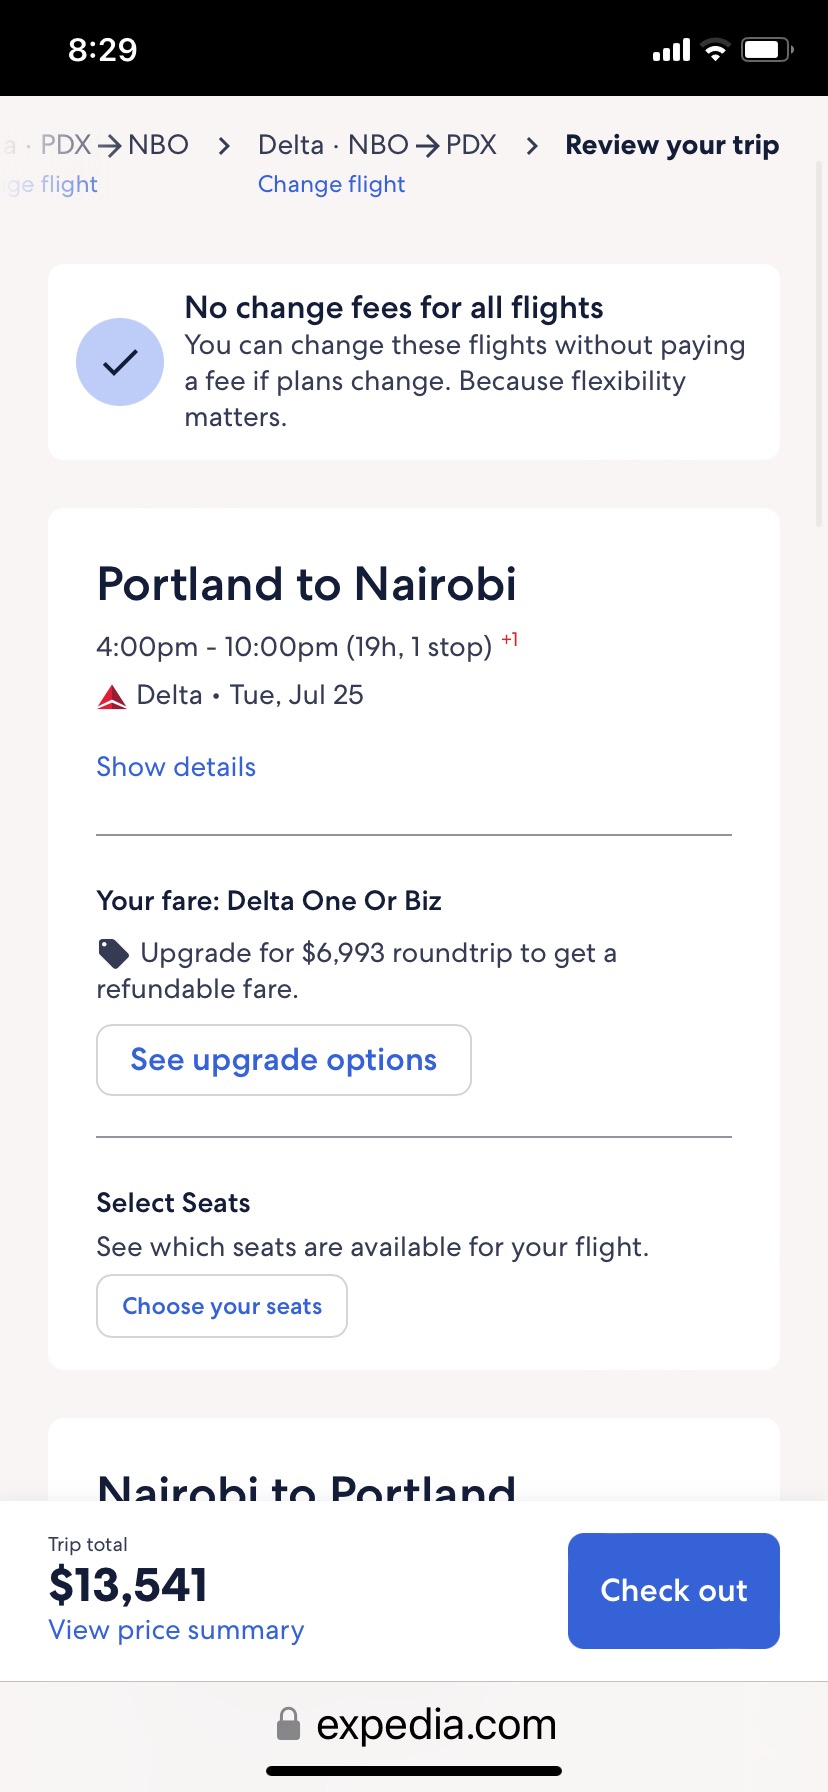Tap the Wi-Fi status icon
828x1792 pixels.
715,50
